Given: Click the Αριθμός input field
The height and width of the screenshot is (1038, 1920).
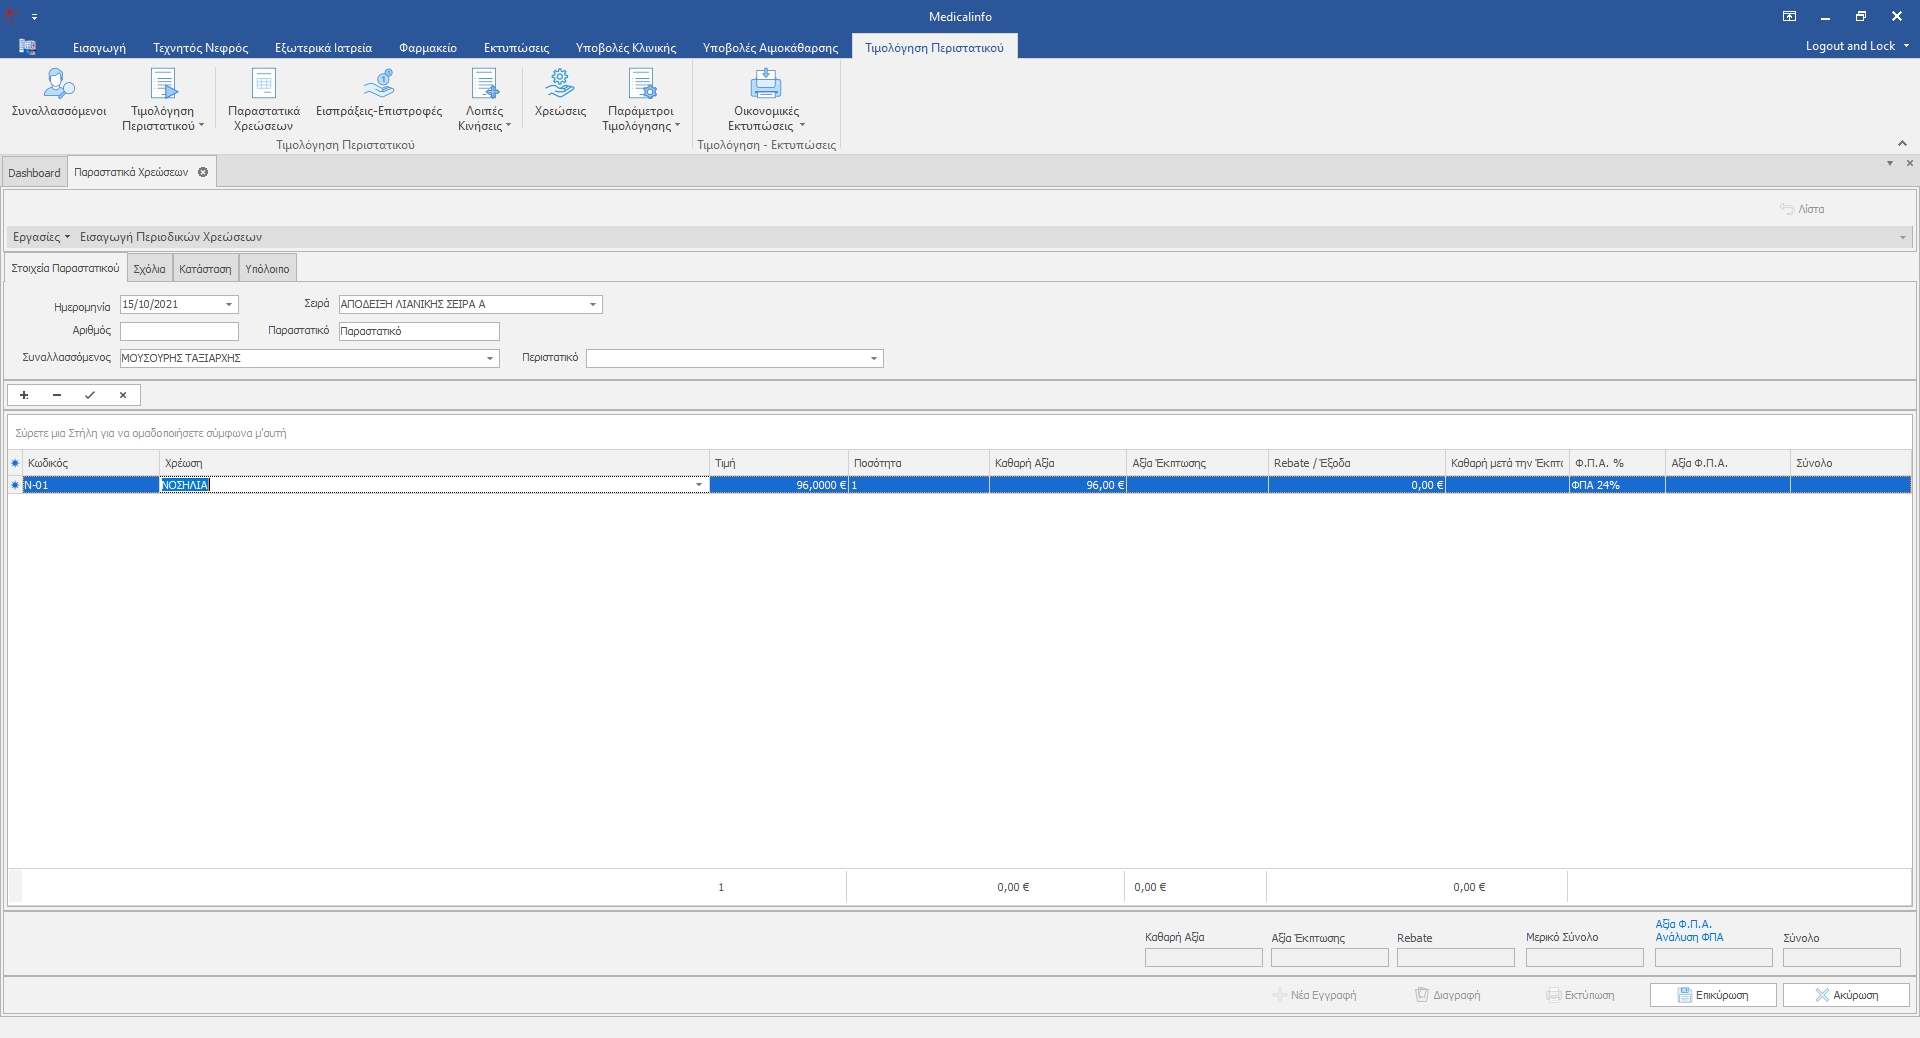Looking at the screenshot, I should pyautogui.click(x=179, y=331).
